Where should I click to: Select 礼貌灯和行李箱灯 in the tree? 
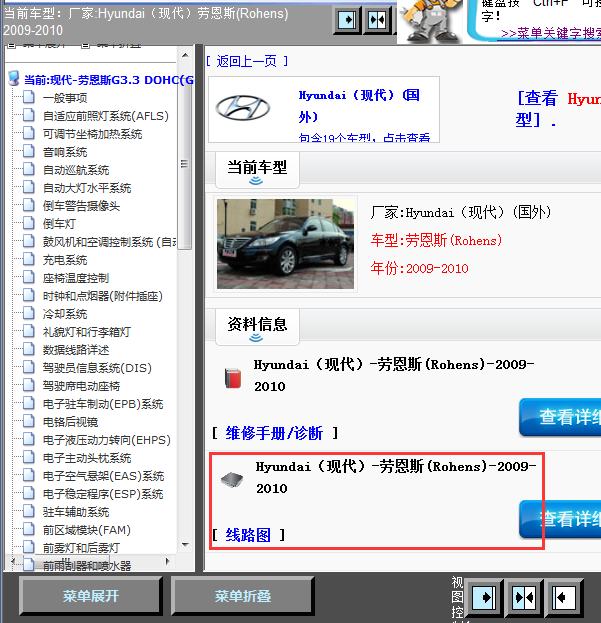[x=87, y=332]
